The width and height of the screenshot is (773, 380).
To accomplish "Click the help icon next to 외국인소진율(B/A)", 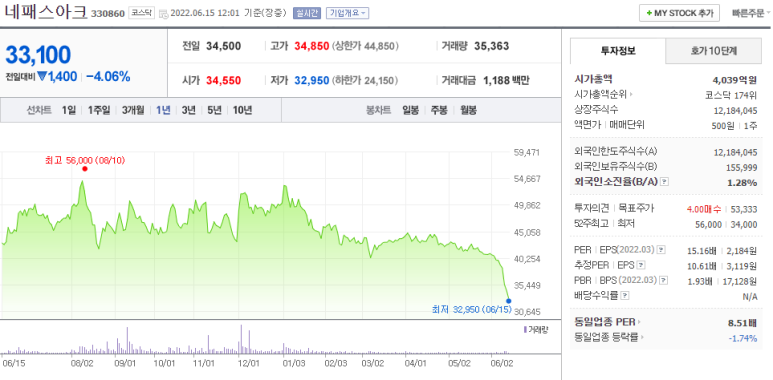I will pyautogui.click(x=665, y=182).
